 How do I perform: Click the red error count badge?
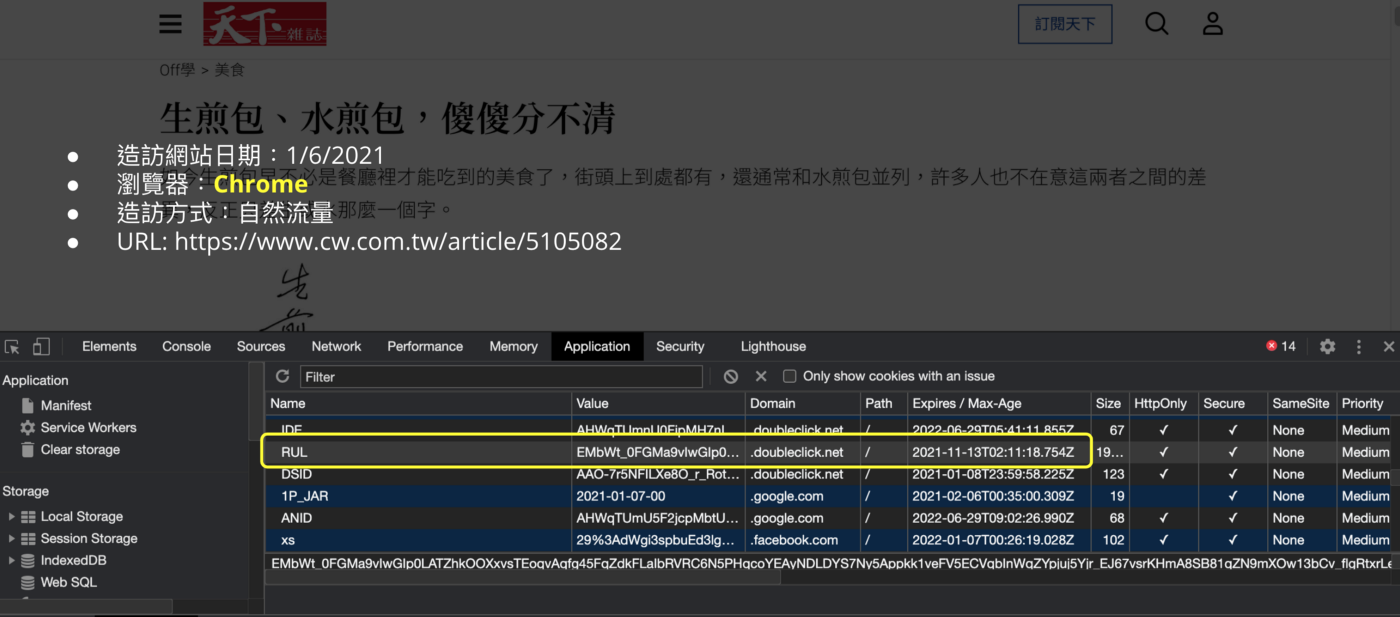click(x=1281, y=347)
